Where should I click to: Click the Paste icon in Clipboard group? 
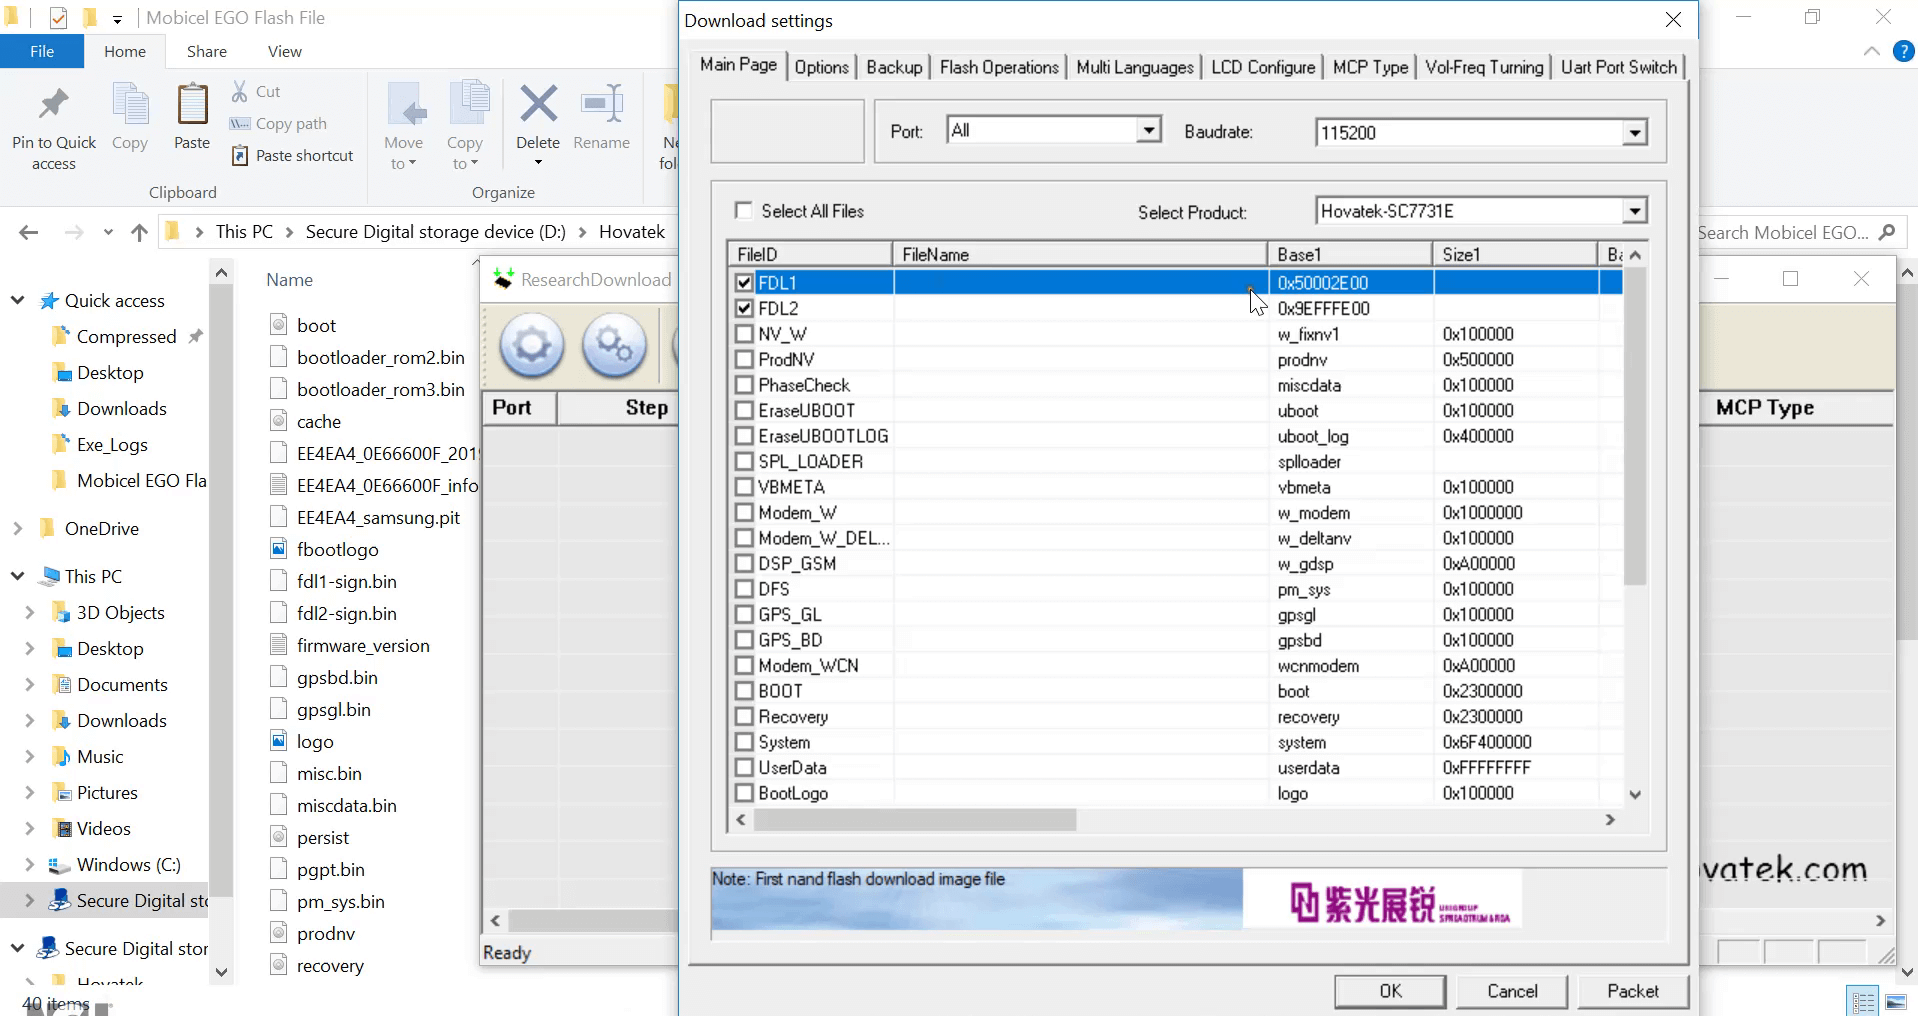click(192, 105)
